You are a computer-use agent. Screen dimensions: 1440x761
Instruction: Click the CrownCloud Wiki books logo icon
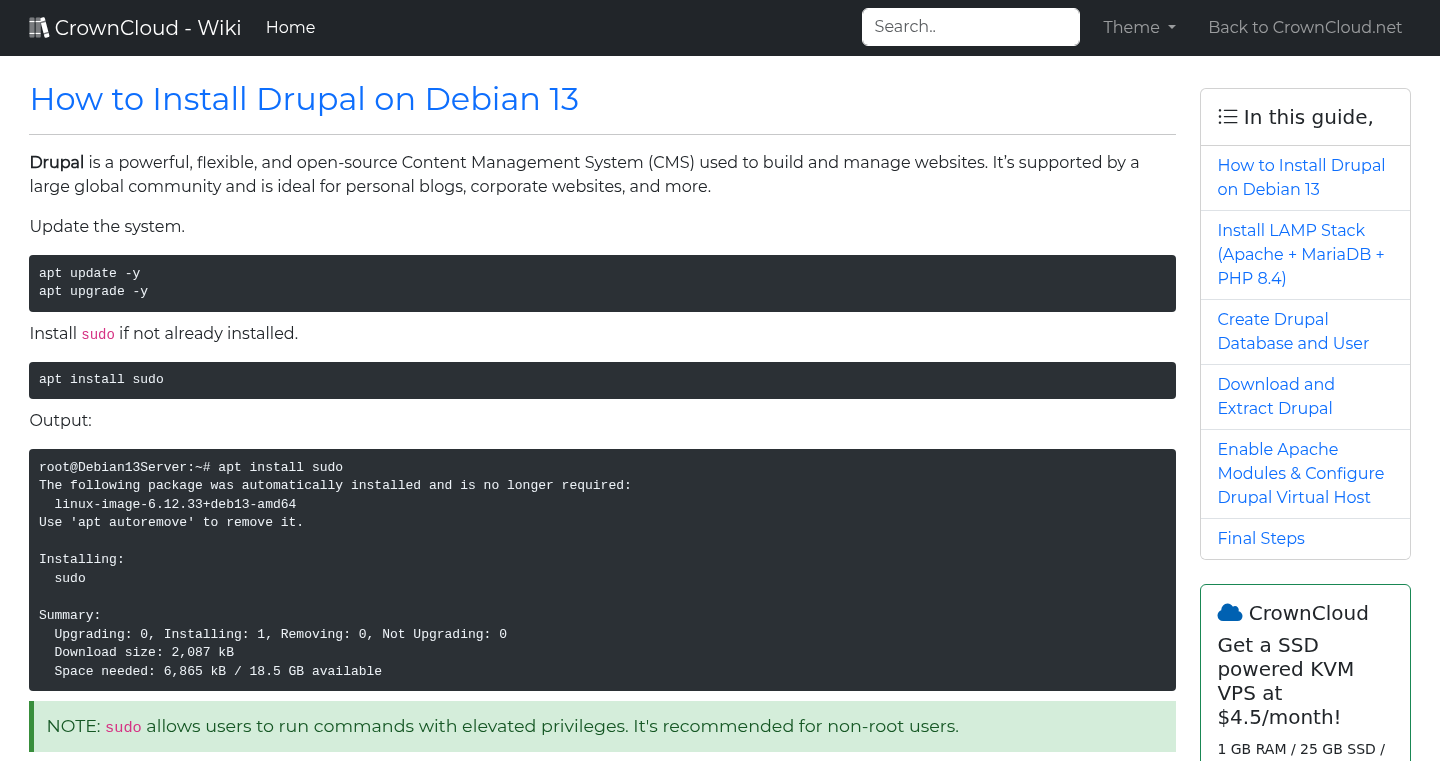(x=39, y=26)
